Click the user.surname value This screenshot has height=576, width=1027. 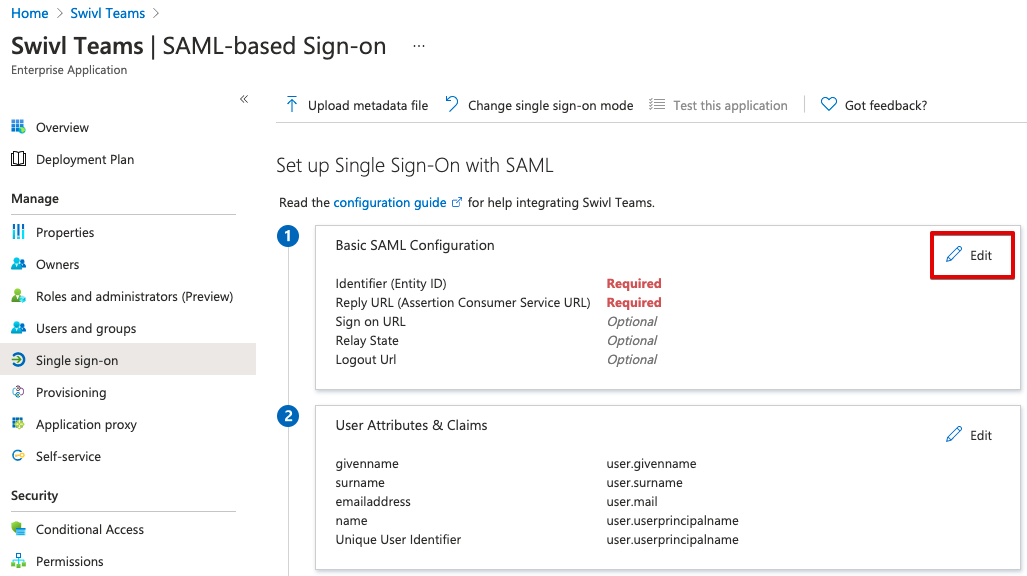[x=644, y=482]
